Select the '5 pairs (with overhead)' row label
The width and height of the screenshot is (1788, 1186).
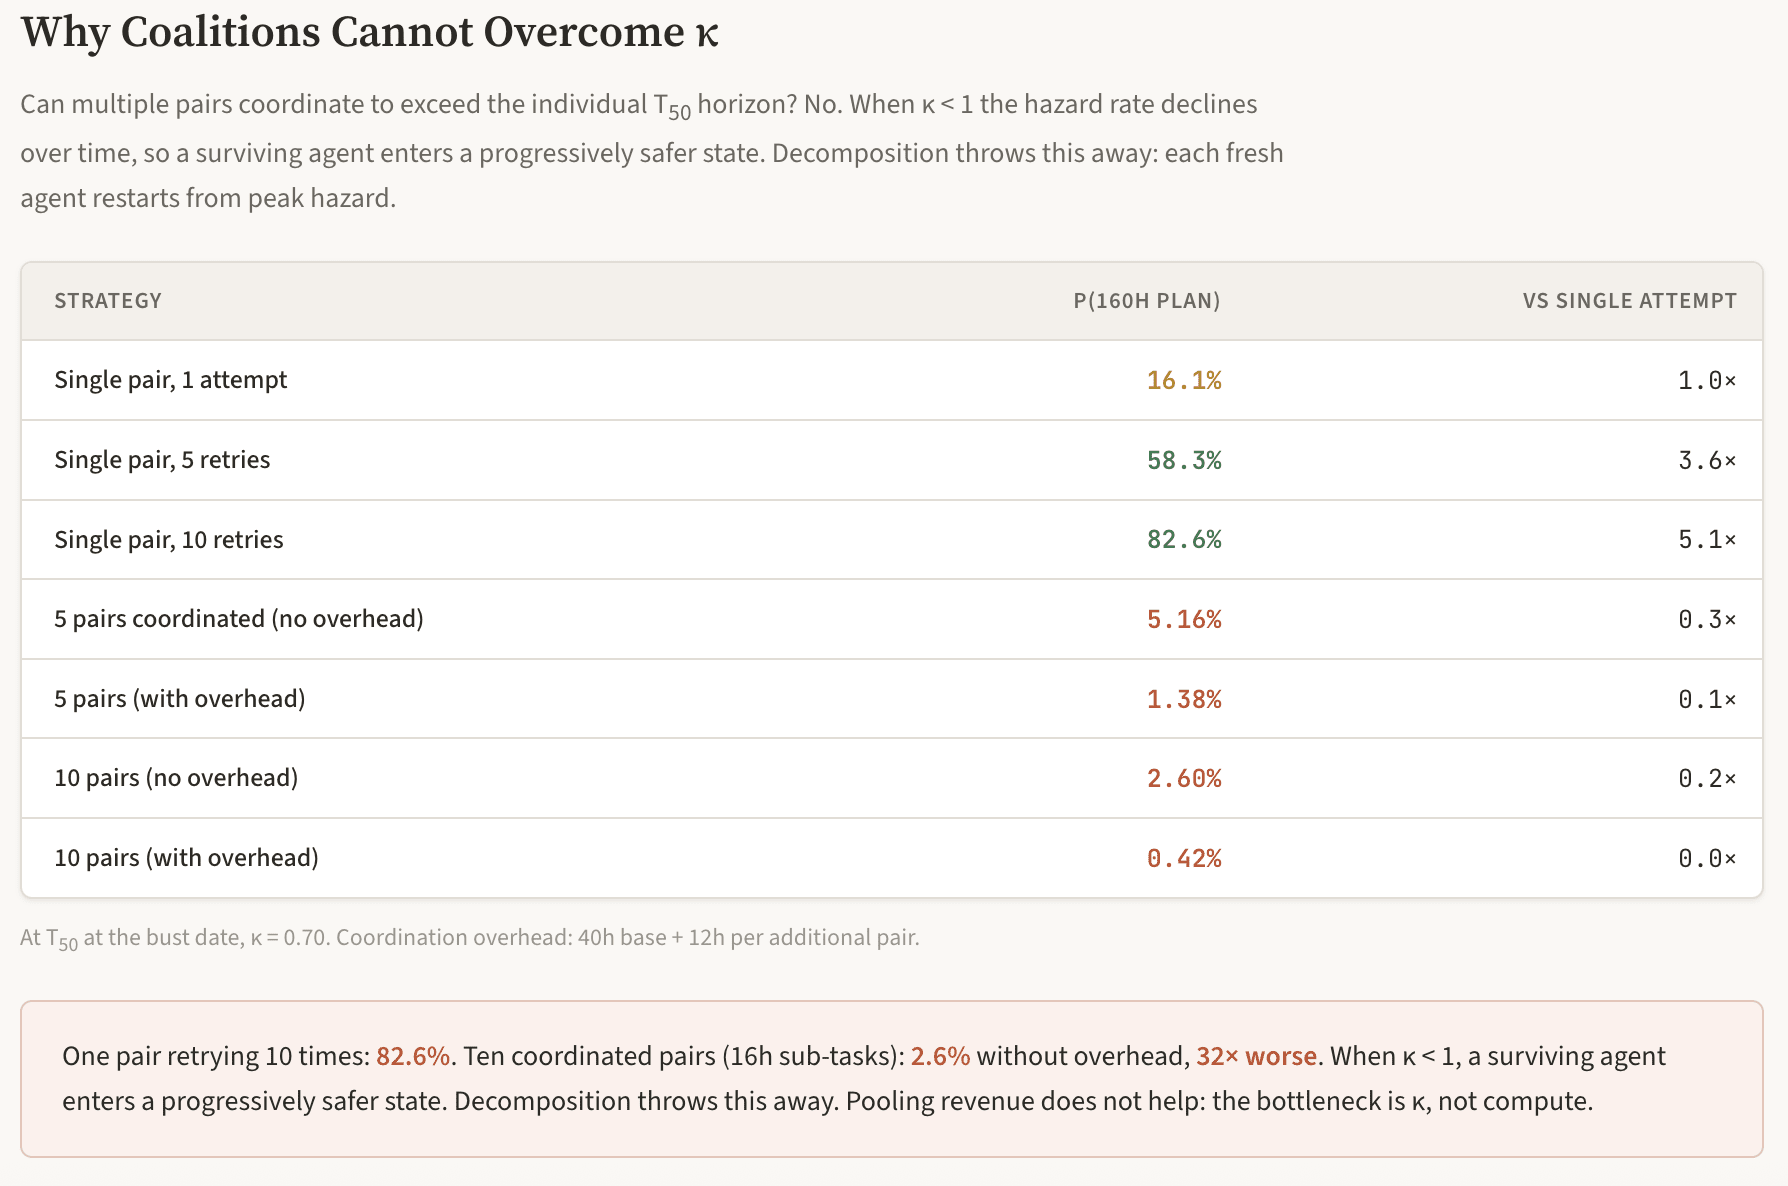coord(180,699)
